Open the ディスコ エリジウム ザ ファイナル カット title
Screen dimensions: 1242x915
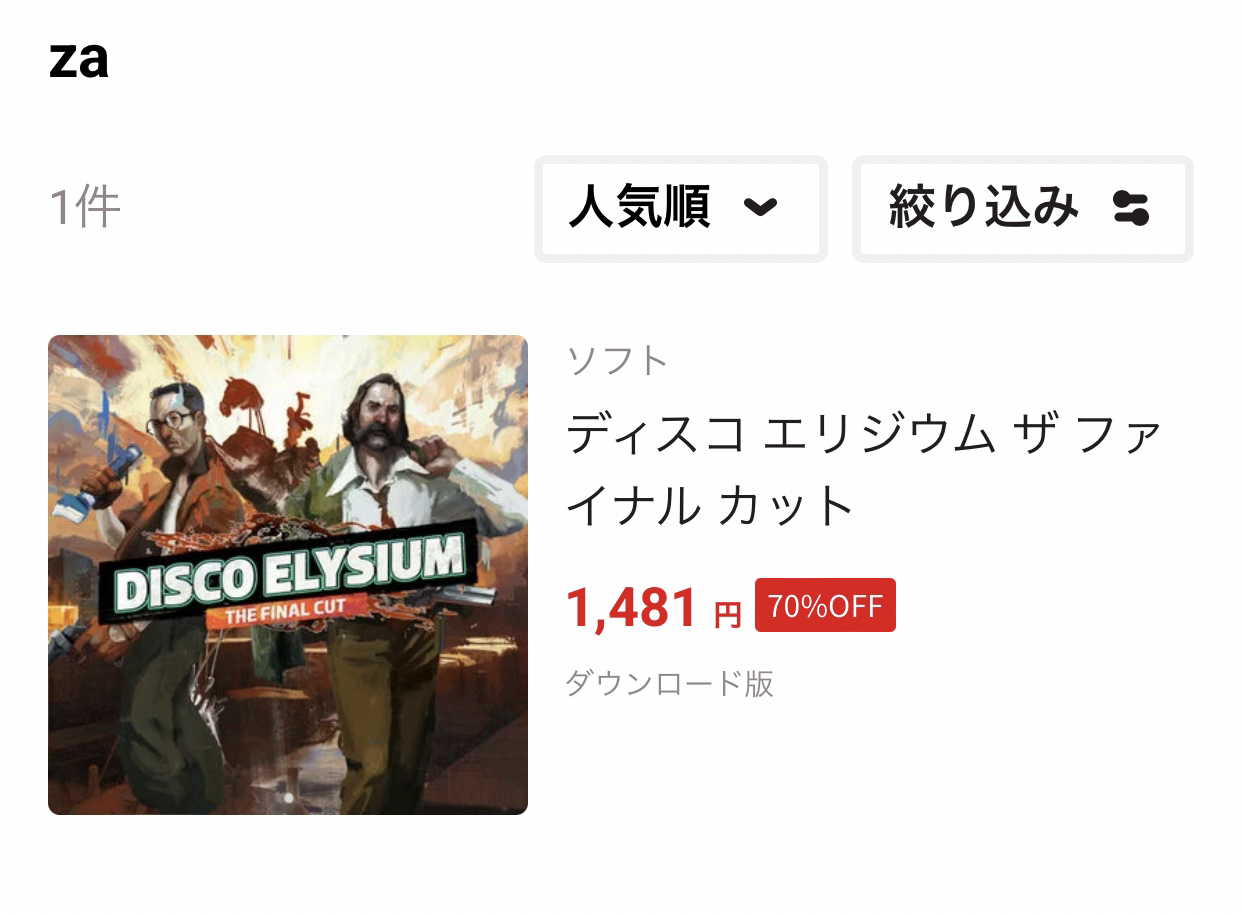coord(864,471)
